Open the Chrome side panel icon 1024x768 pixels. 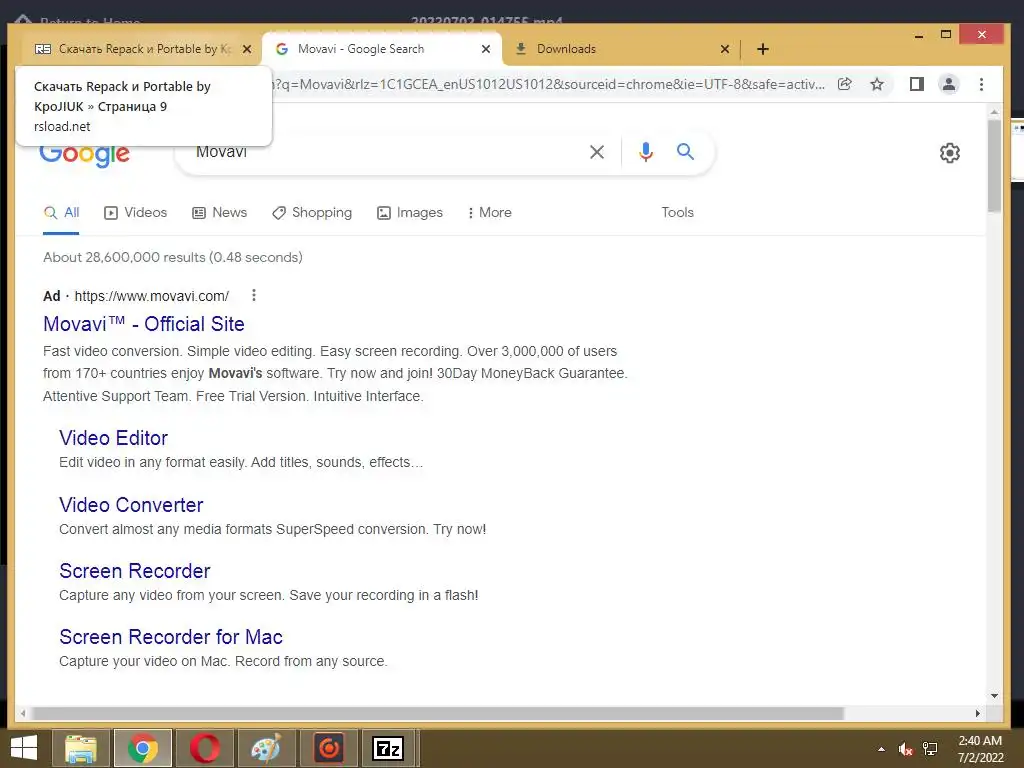point(917,84)
